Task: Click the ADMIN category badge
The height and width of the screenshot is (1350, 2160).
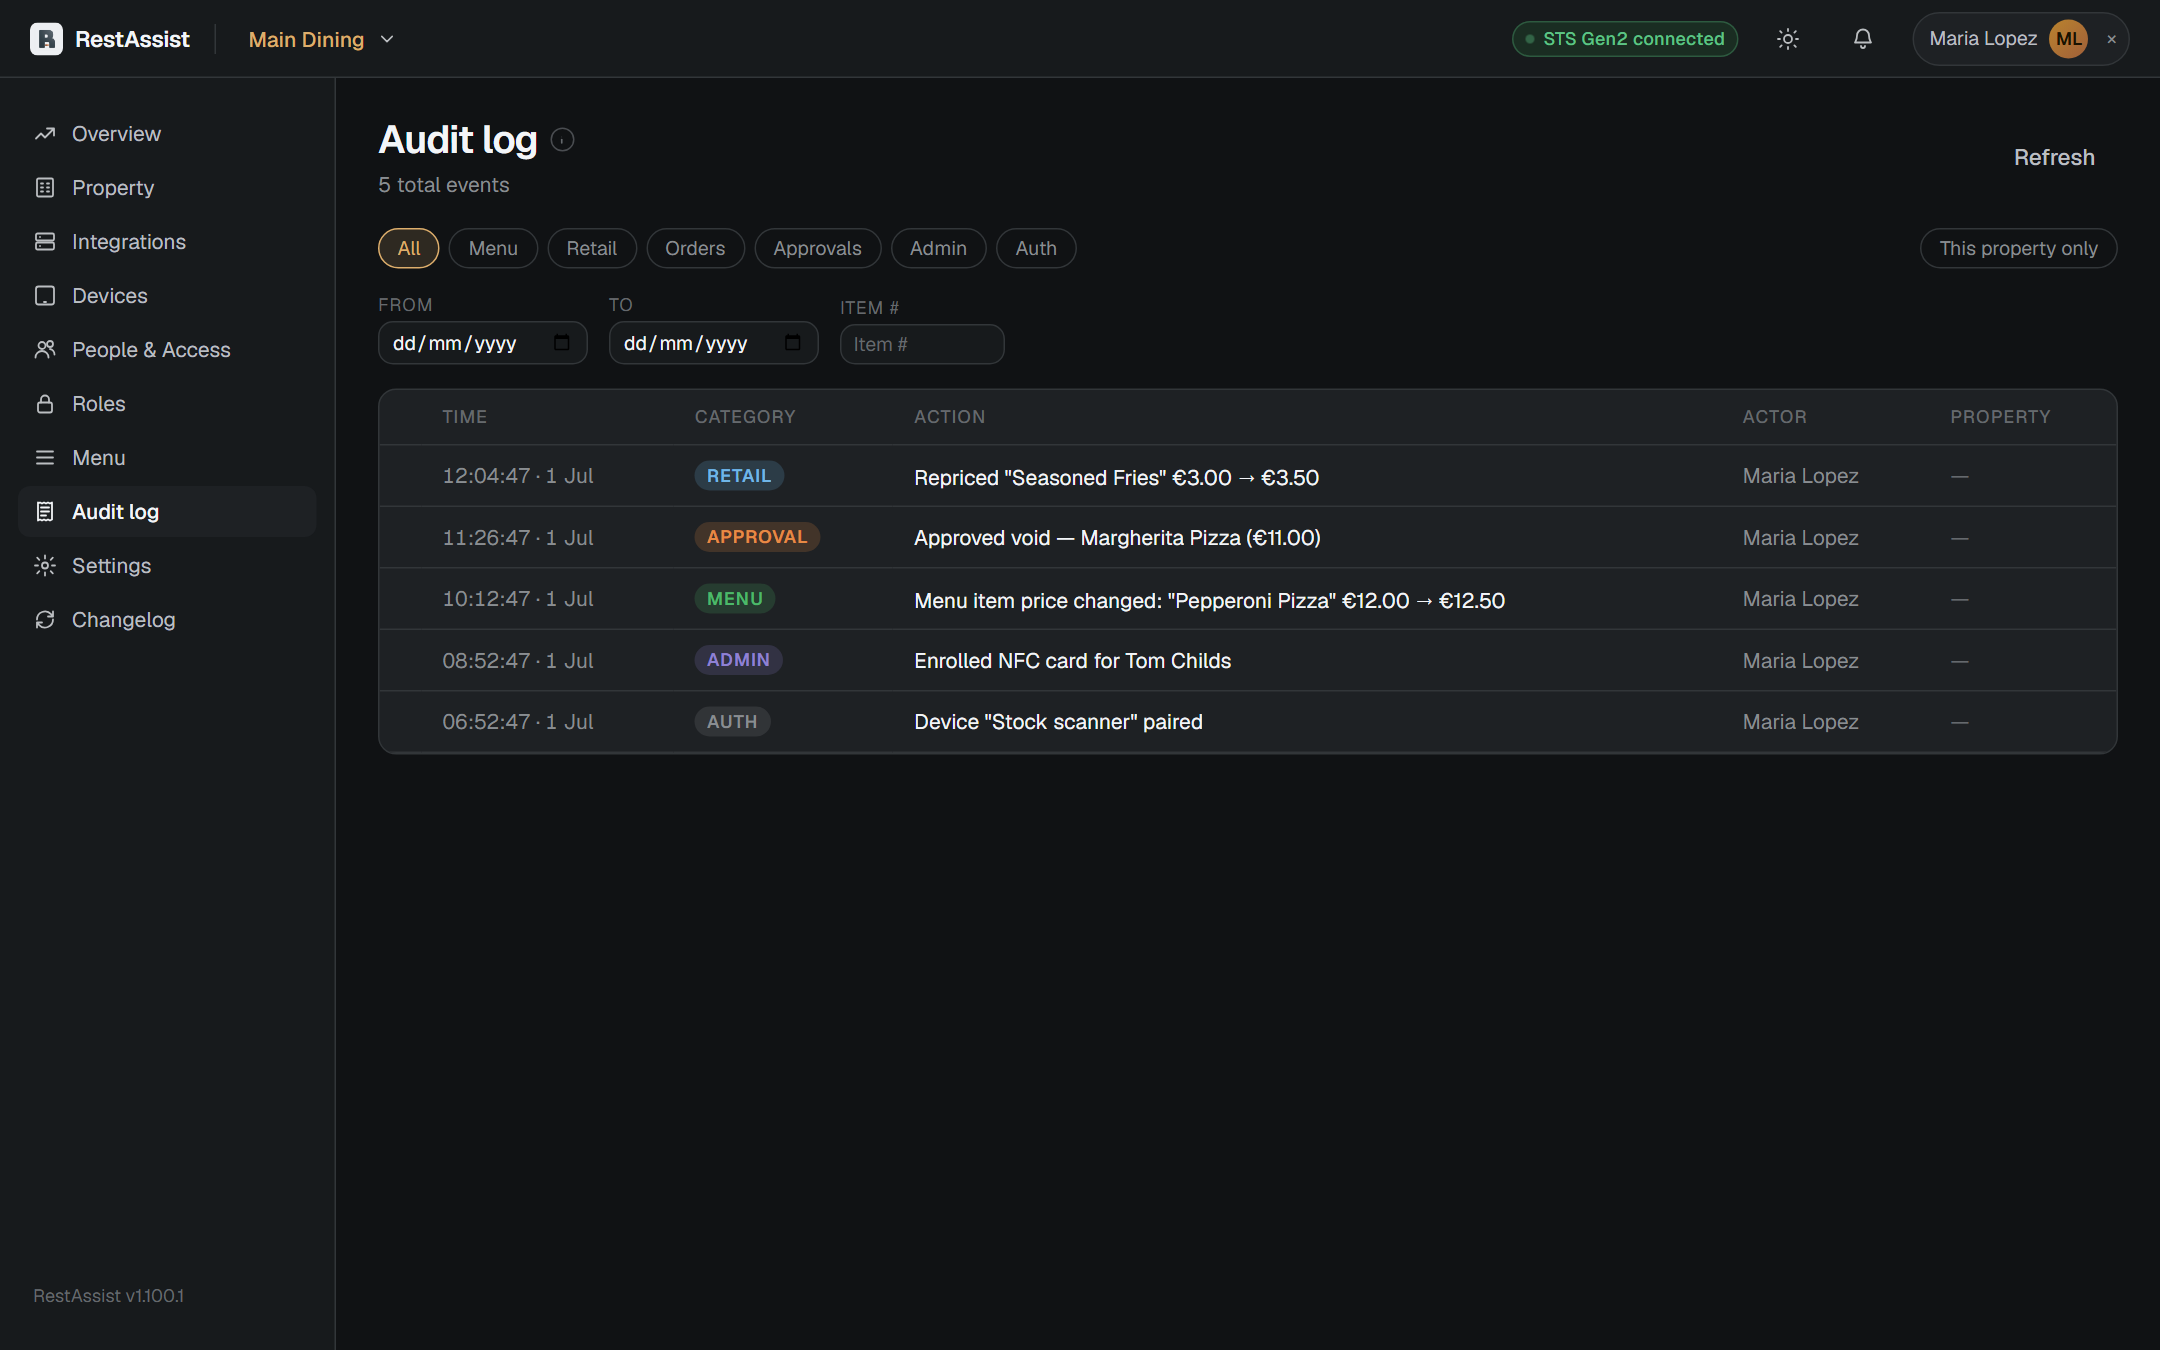Action: (x=738, y=660)
